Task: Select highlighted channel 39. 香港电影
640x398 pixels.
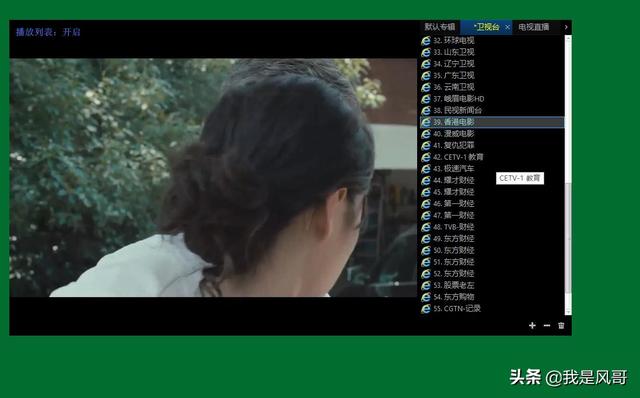Action: 492,122
